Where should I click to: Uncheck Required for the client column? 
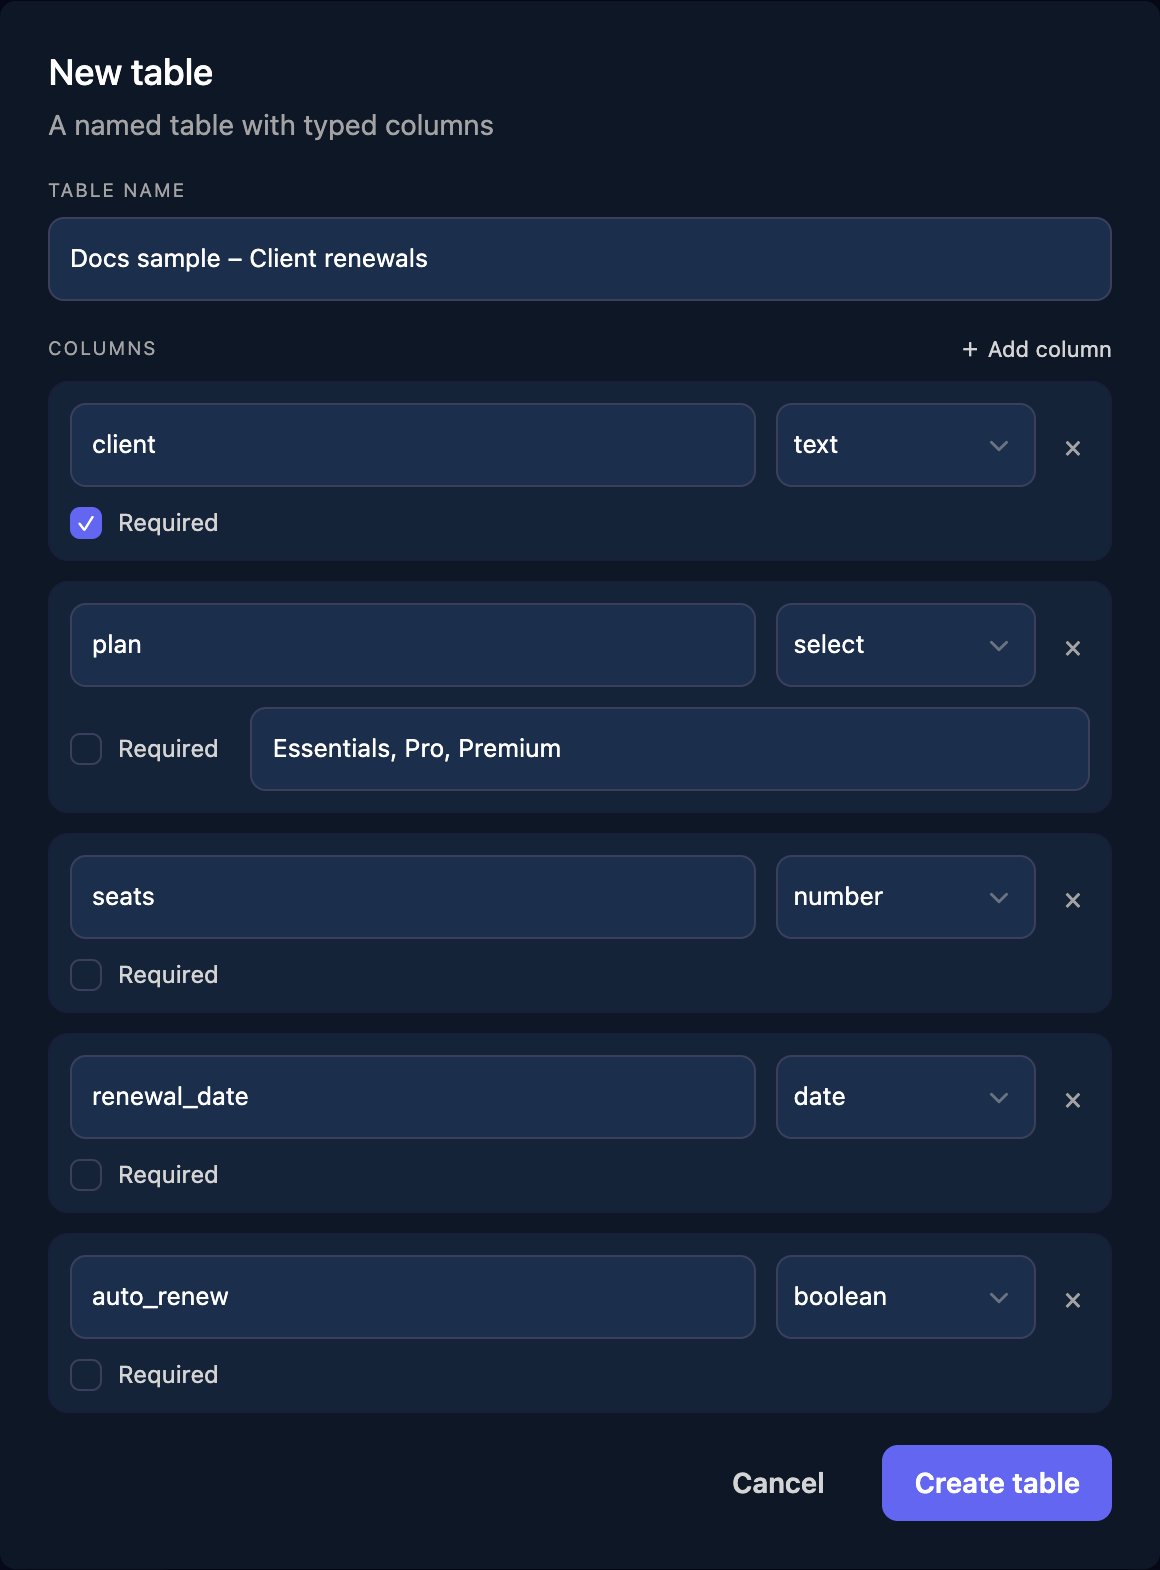click(86, 523)
